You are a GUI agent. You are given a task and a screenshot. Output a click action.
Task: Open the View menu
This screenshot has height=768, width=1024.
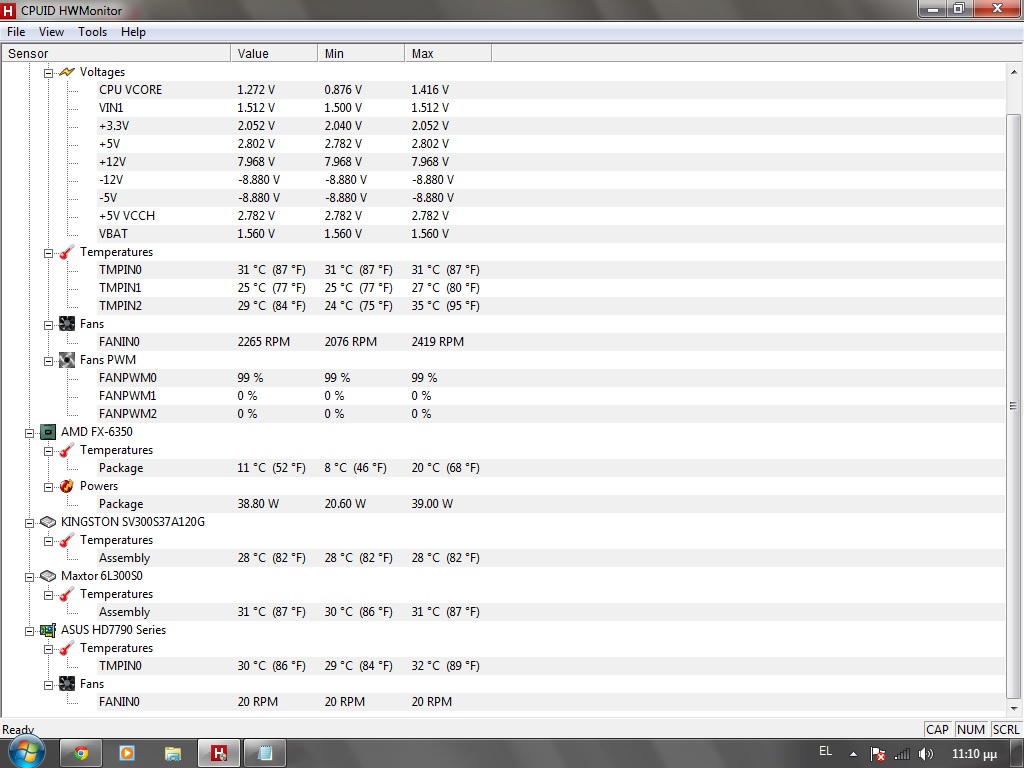coord(51,32)
